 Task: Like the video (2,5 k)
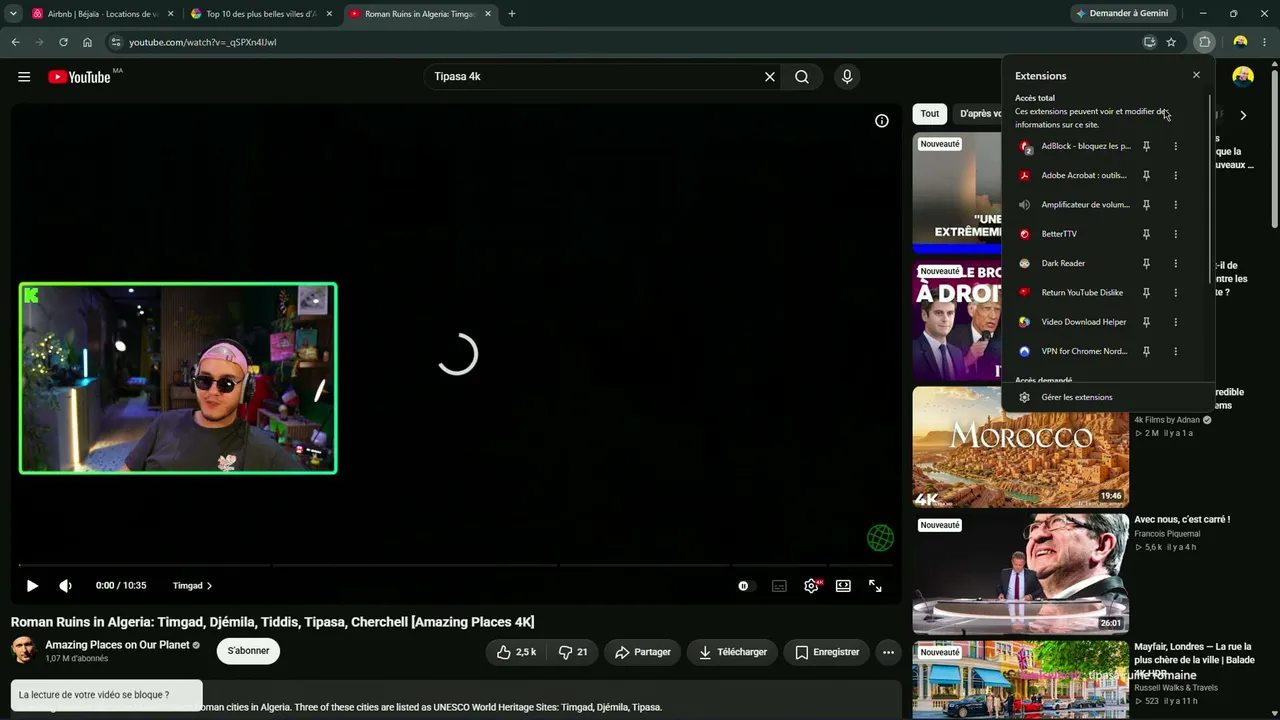coord(517,652)
